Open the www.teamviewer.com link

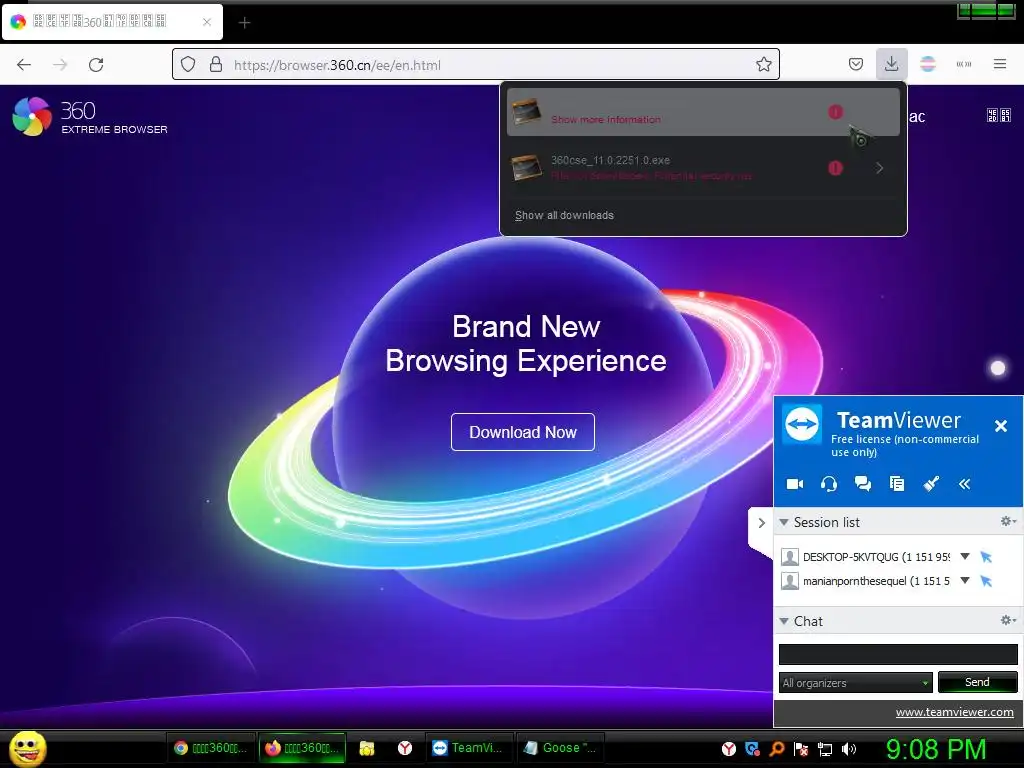[954, 712]
